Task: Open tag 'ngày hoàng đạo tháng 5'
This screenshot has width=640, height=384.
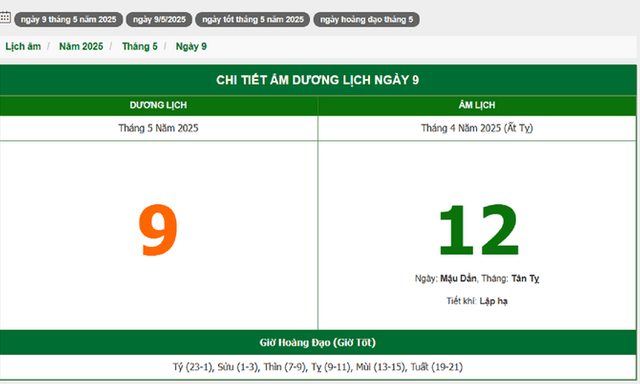Action: [x=367, y=20]
